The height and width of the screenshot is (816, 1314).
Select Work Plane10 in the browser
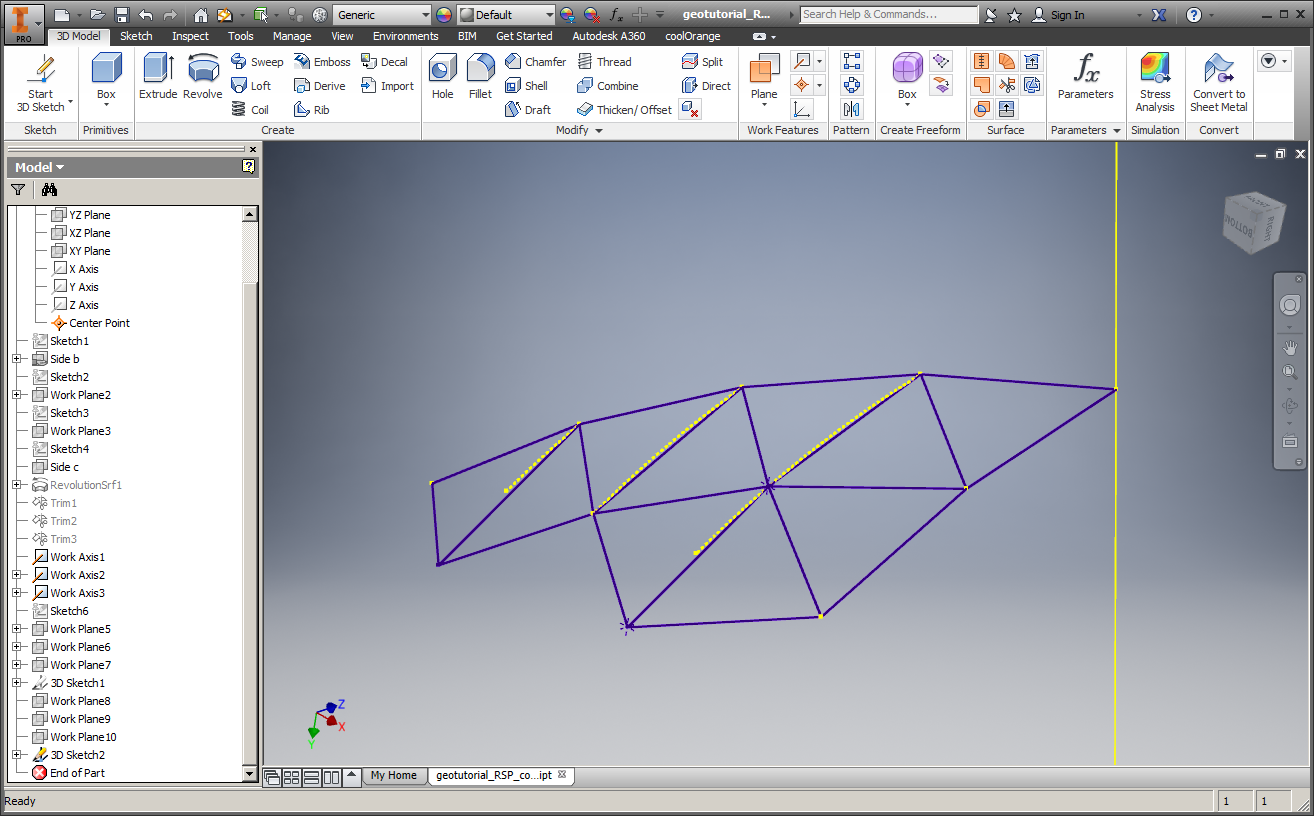click(83, 737)
